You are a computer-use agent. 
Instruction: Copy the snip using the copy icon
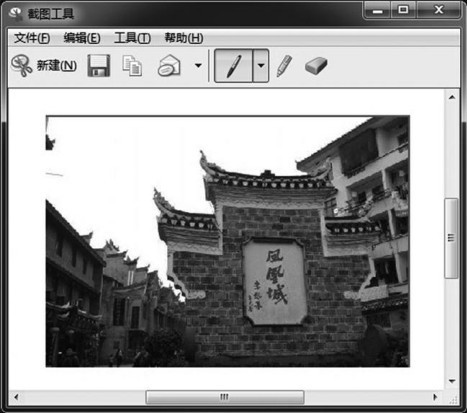pyautogui.click(x=132, y=66)
